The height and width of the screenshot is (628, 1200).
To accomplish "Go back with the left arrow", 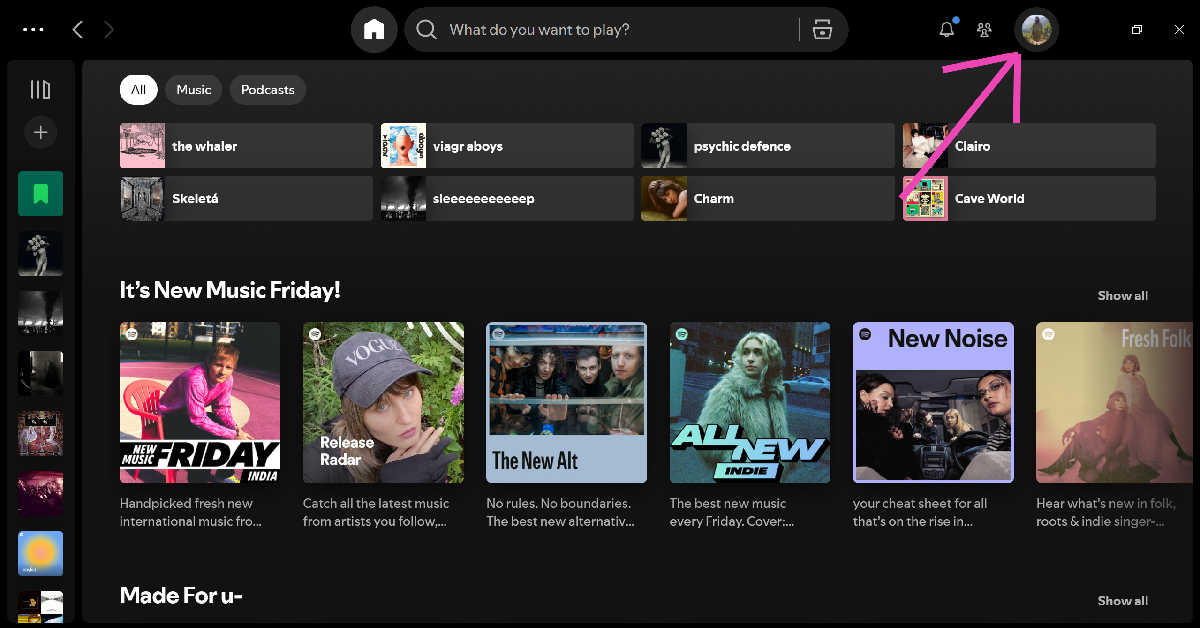I will (78, 30).
